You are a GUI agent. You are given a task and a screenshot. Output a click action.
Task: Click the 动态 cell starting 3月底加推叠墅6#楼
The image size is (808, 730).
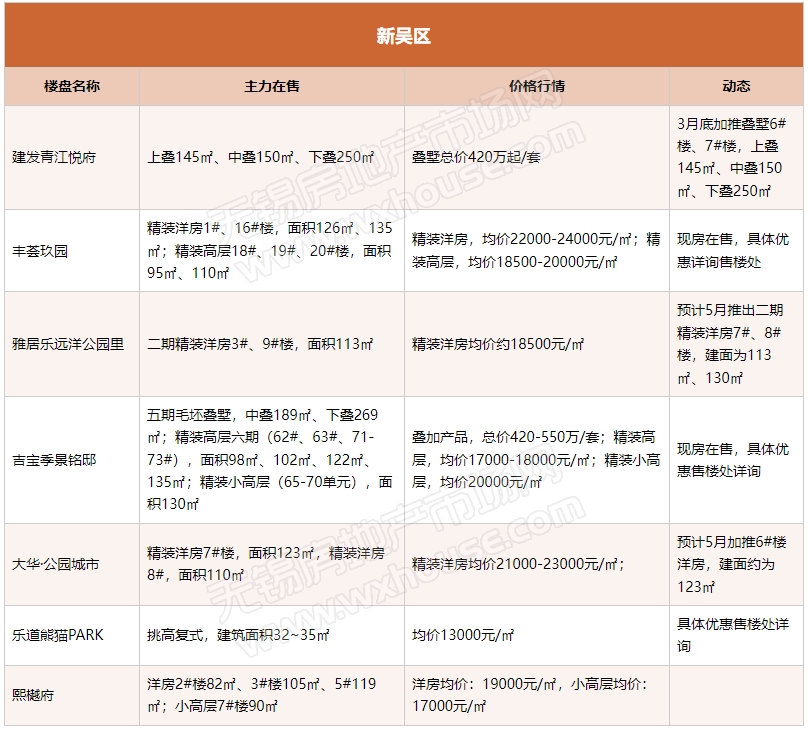tap(736, 157)
